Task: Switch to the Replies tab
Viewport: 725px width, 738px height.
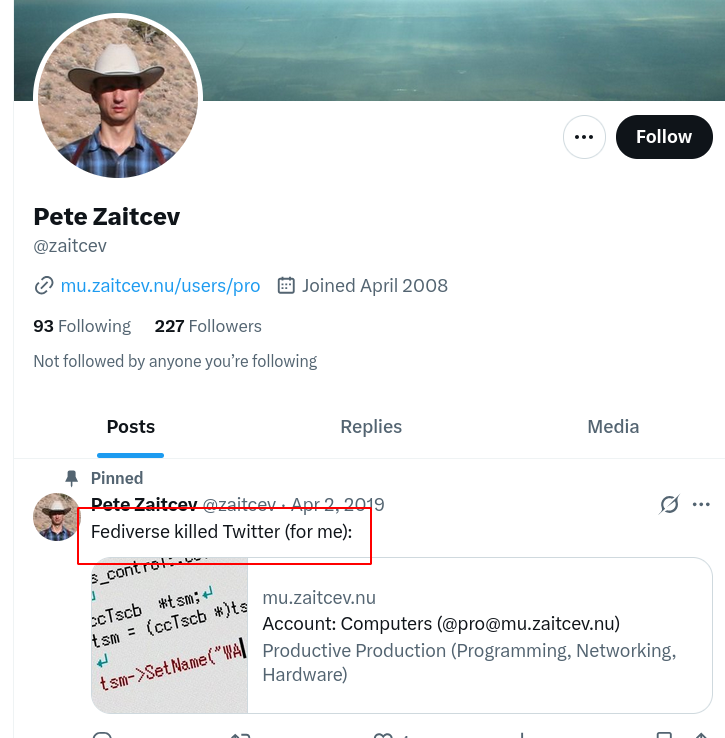Action: (371, 427)
